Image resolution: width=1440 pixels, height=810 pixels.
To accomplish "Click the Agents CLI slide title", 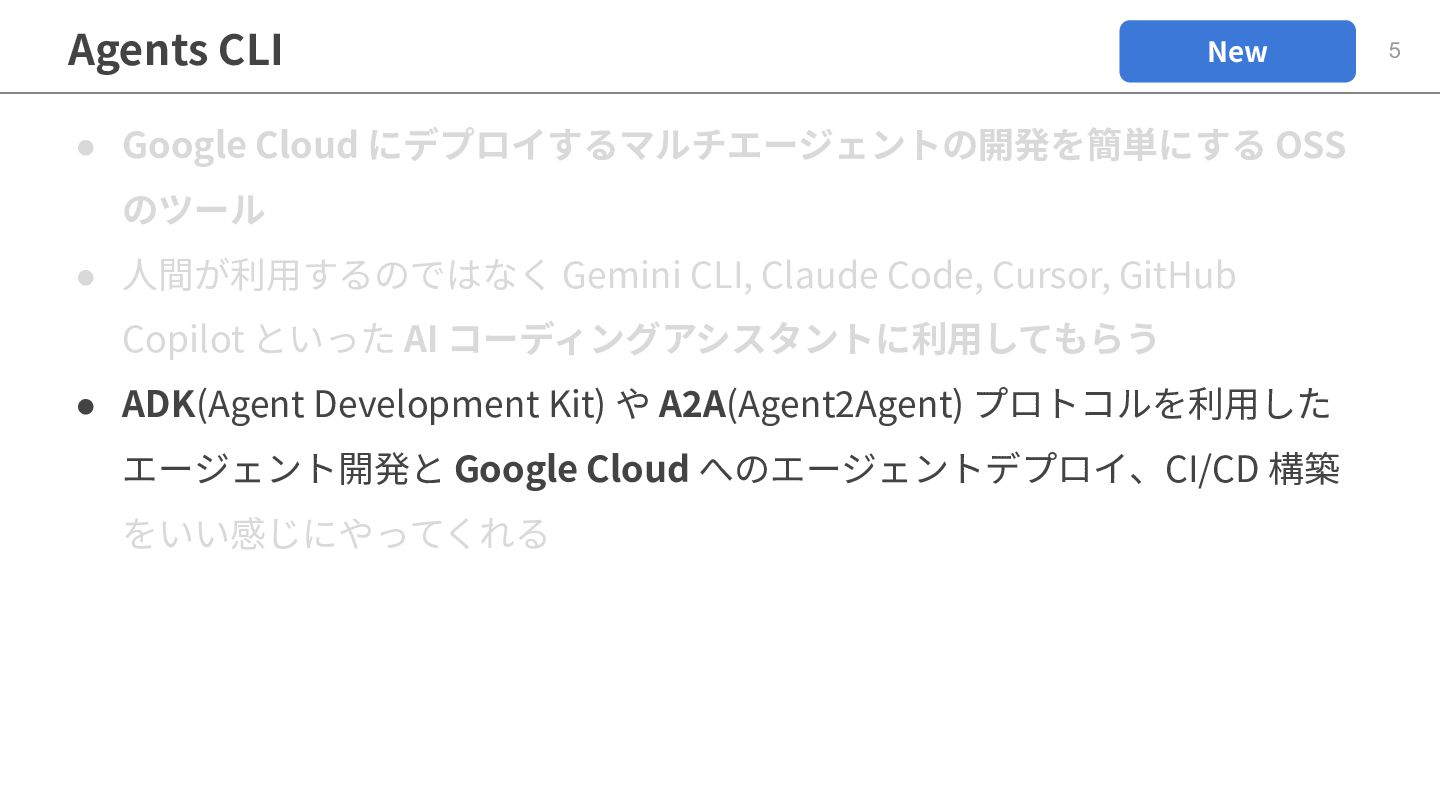I will click(x=175, y=50).
